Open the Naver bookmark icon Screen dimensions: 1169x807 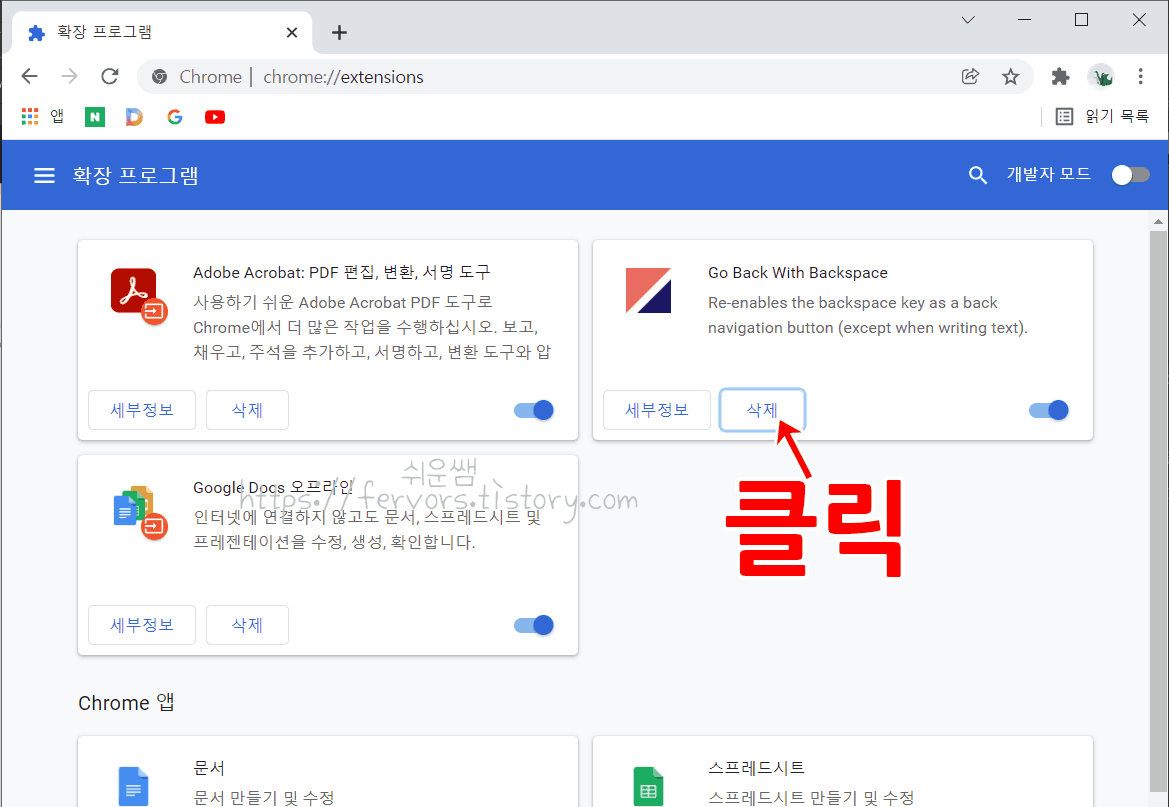click(95, 117)
